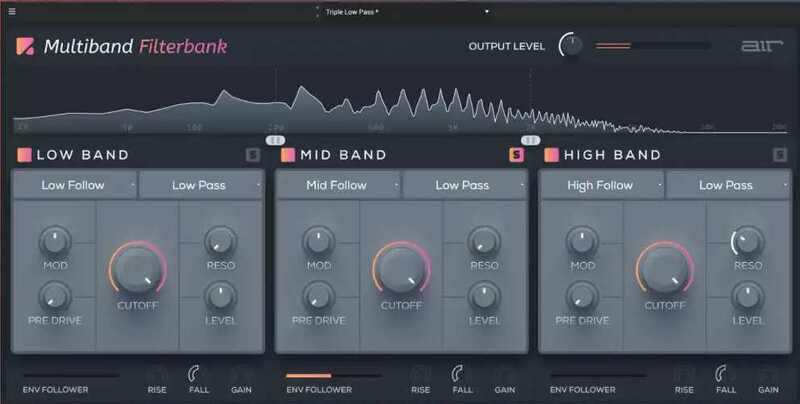Click the High Band LEVEL knob
The height and width of the screenshot is (404, 800).
point(747,296)
